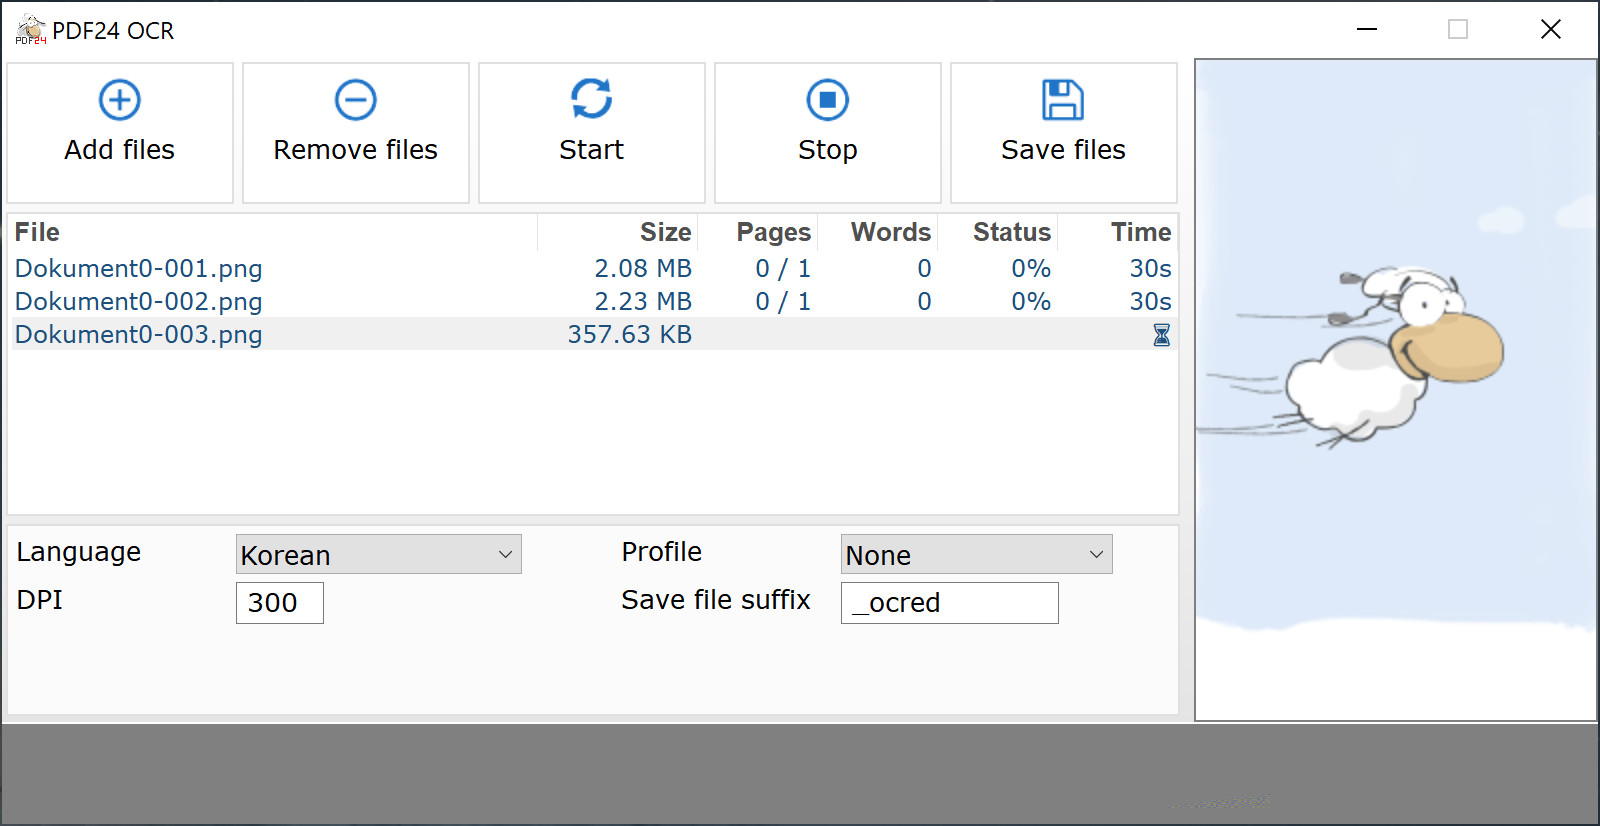
Task: Open the Language dropdown showing Korean
Action: 379,554
